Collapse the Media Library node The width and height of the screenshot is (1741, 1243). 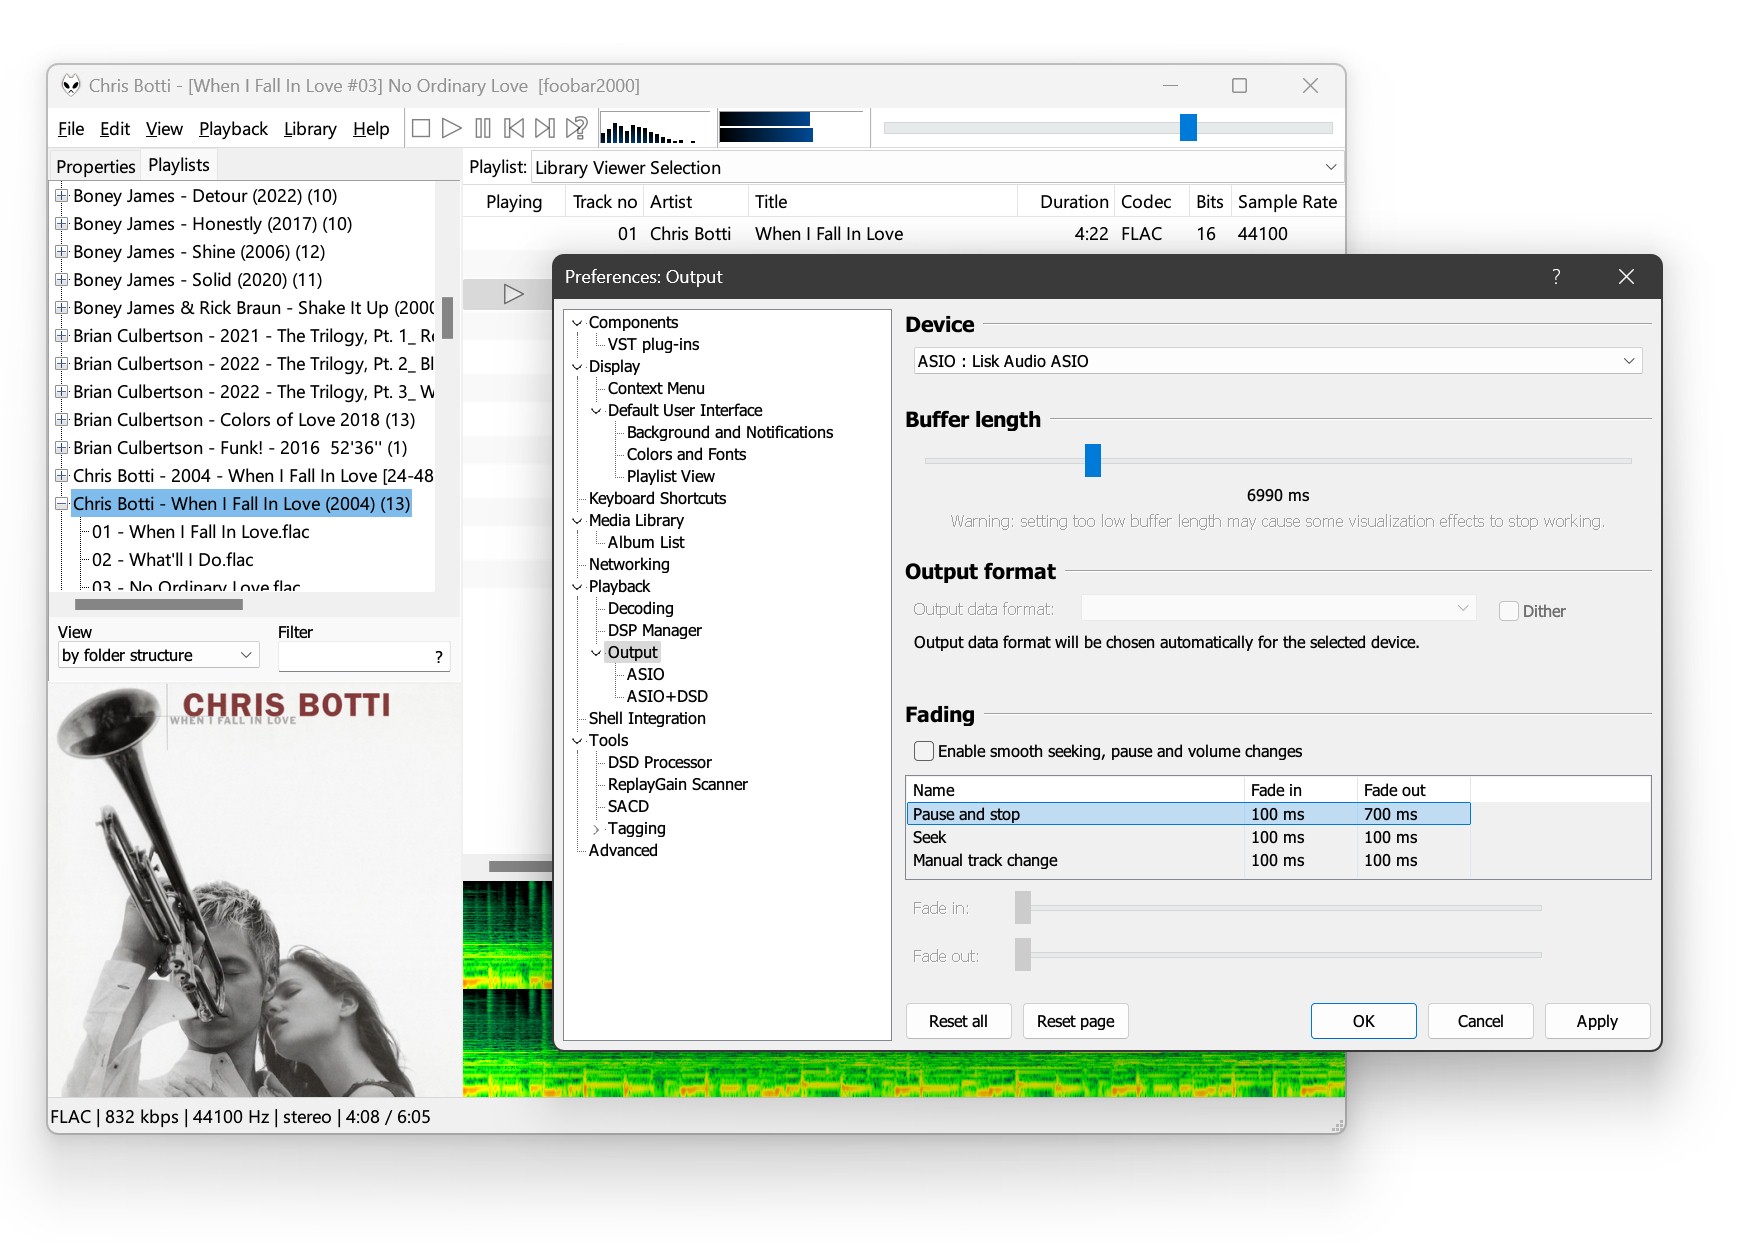point(577,521)
